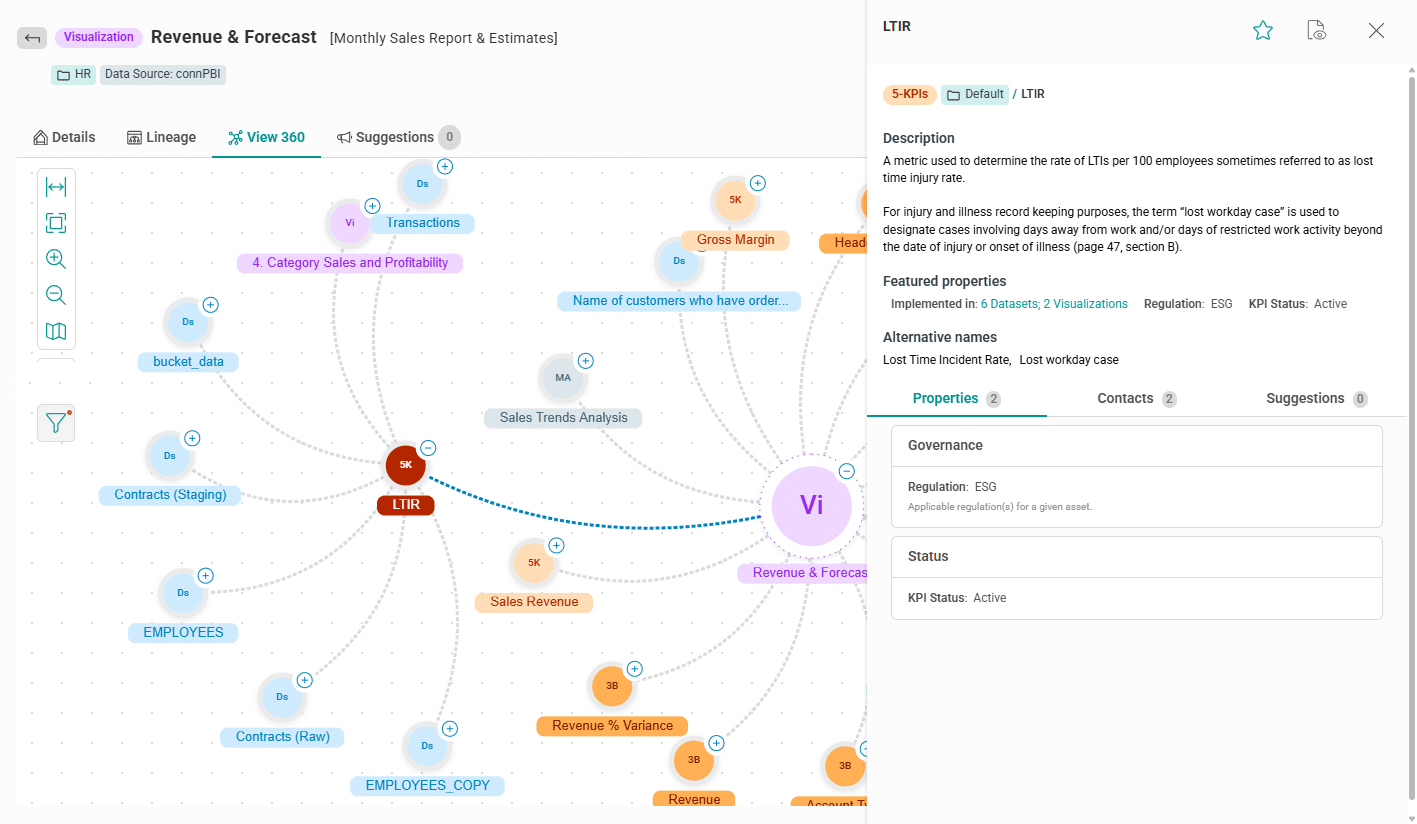Open the map legend icon below the zoom tools
The height and width of the screenshot is (824, 1417).
(56, 330)
